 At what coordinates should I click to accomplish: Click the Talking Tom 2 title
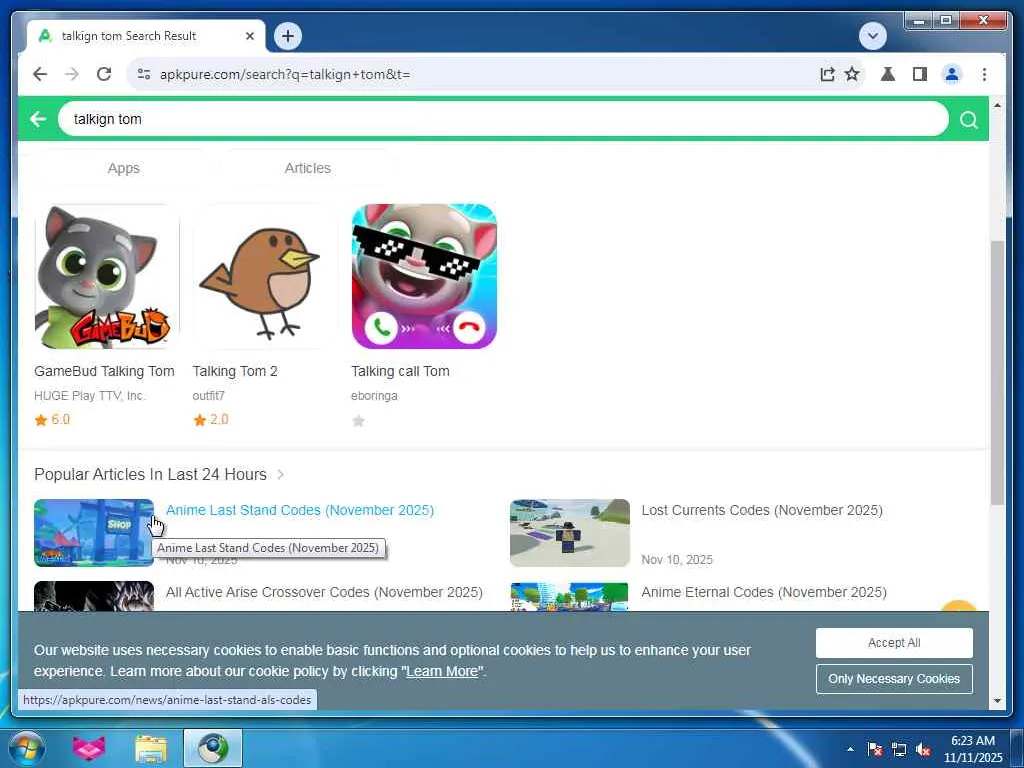pyautogui.click(x=235, y=371)
